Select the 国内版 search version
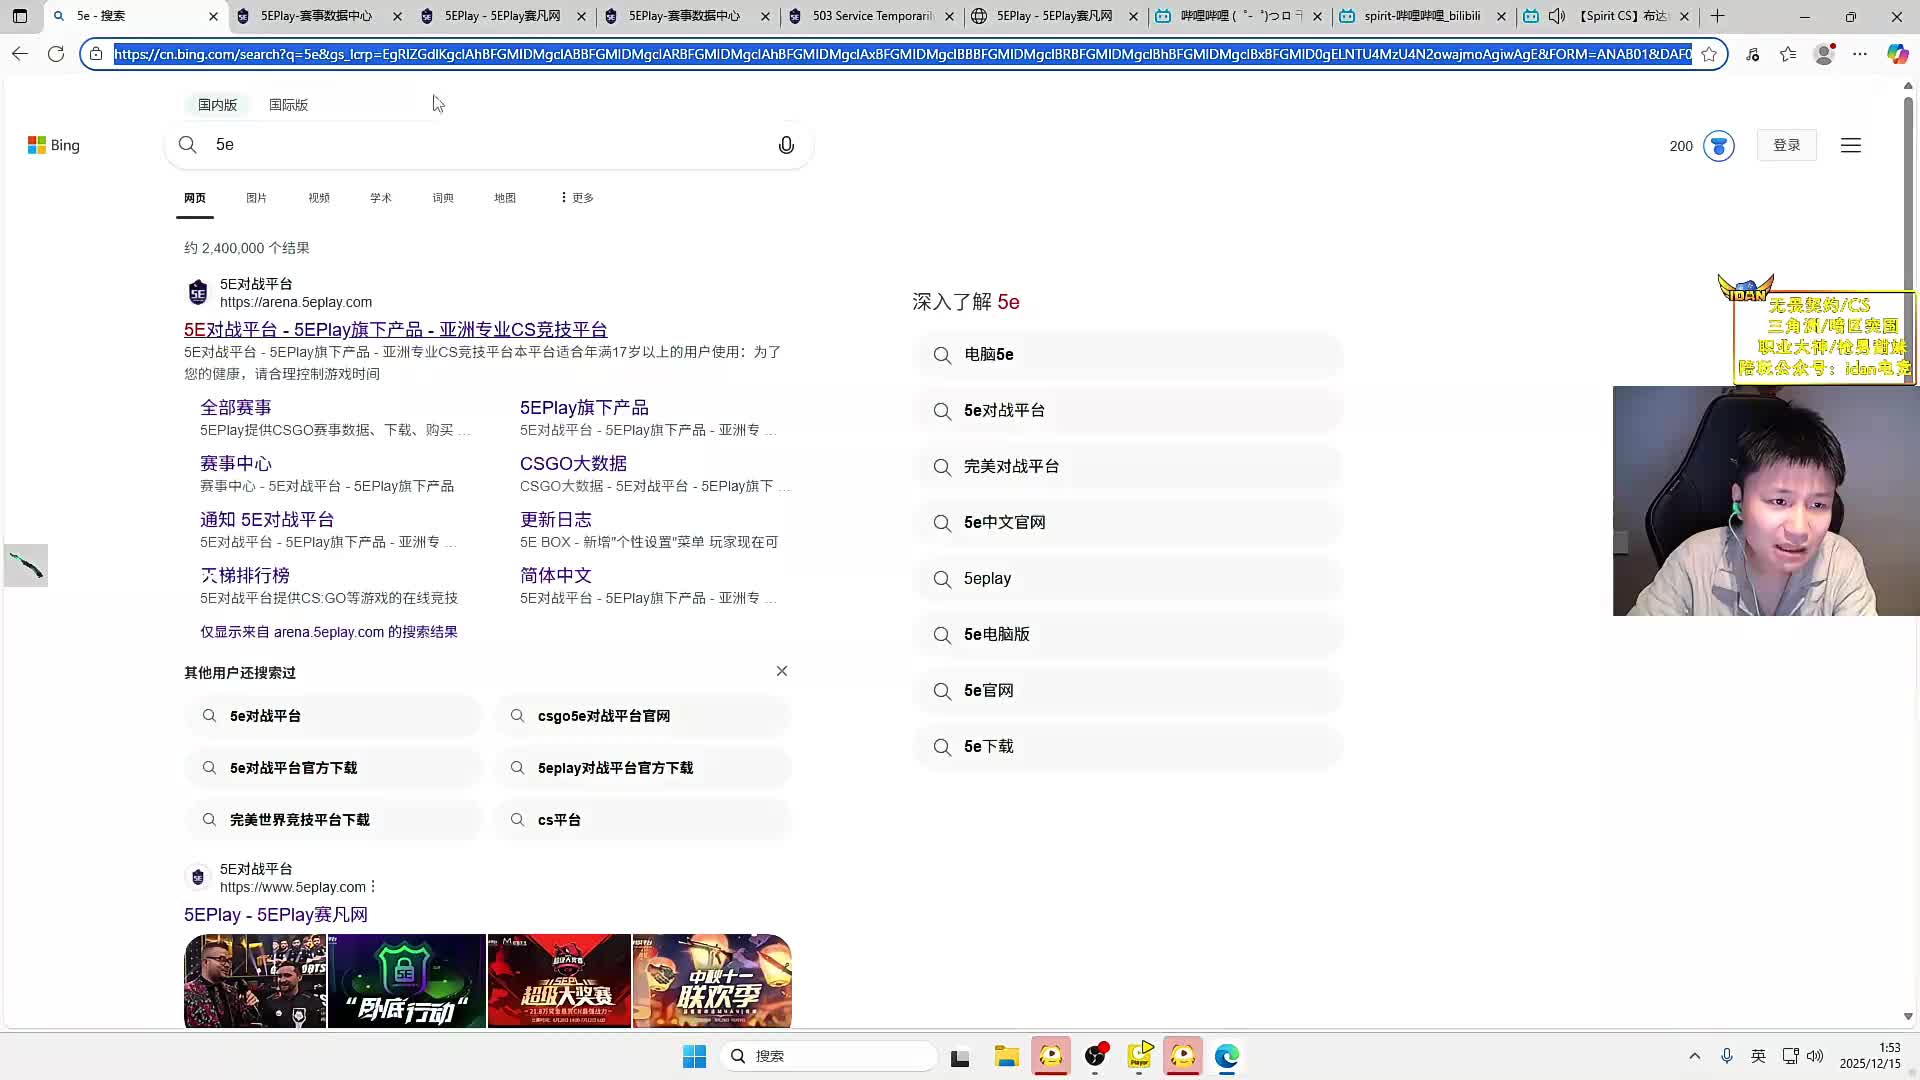The image size is (1920, 1080). (217, 105)
